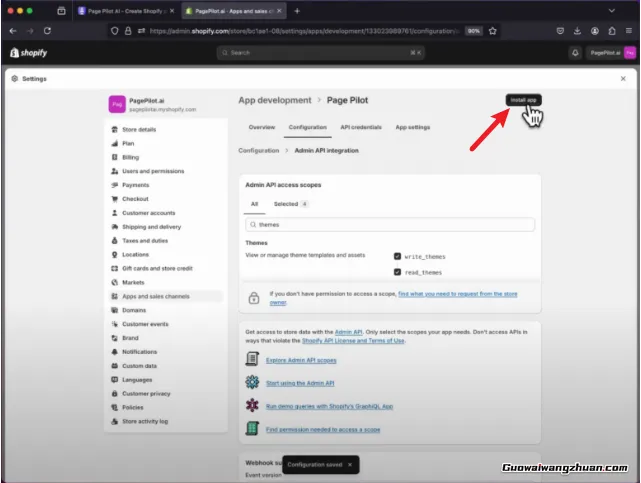The height and width of the screenshot is (483, 641).
Task: Open Shipping and delivery truck icon
Action: coord(114,227)
